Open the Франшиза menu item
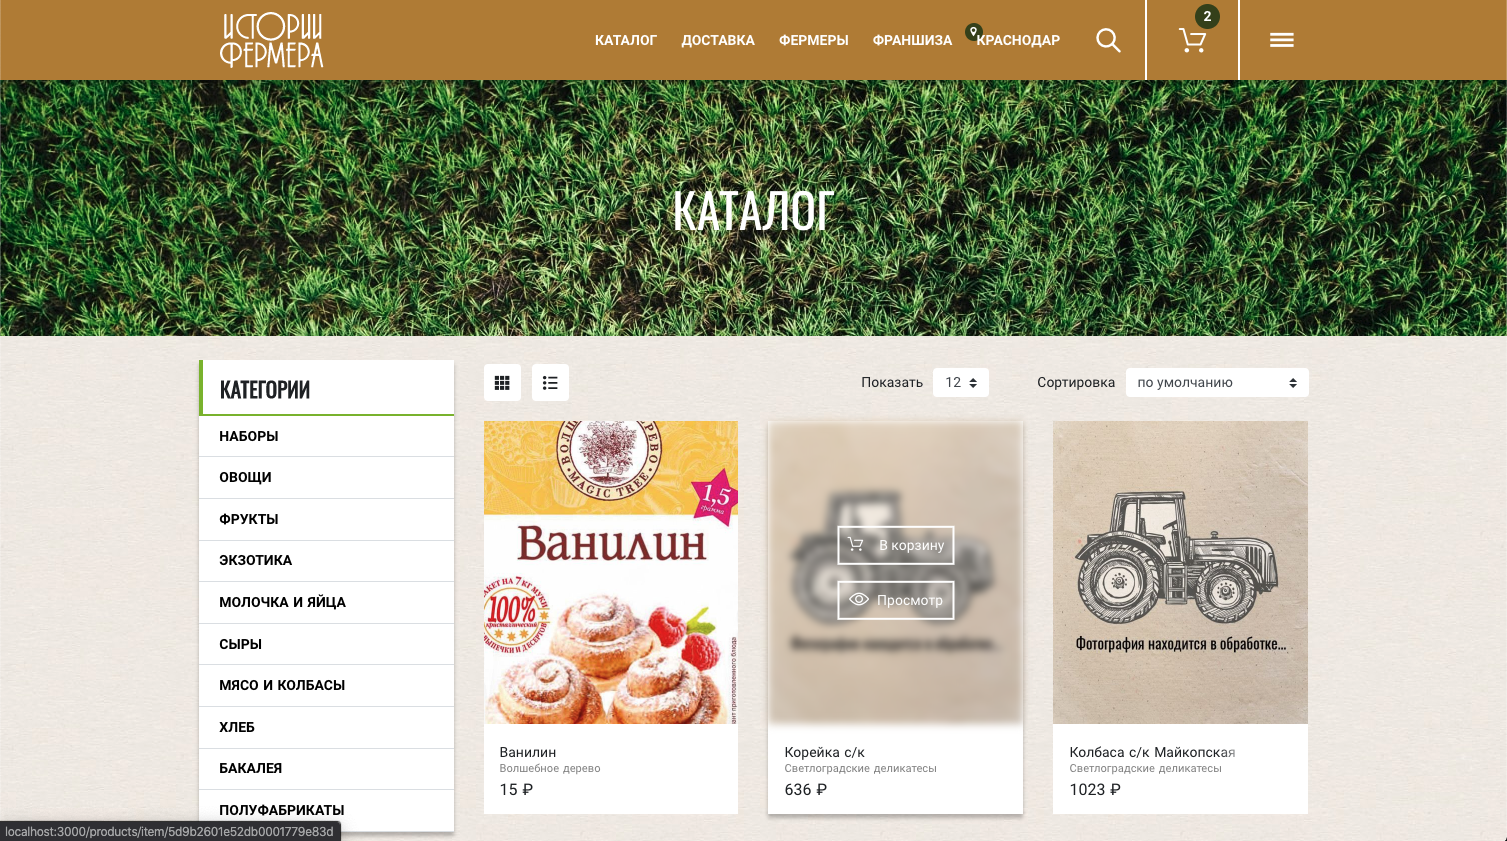Viewport: 1507px width, 841px height. click(912, 40)
